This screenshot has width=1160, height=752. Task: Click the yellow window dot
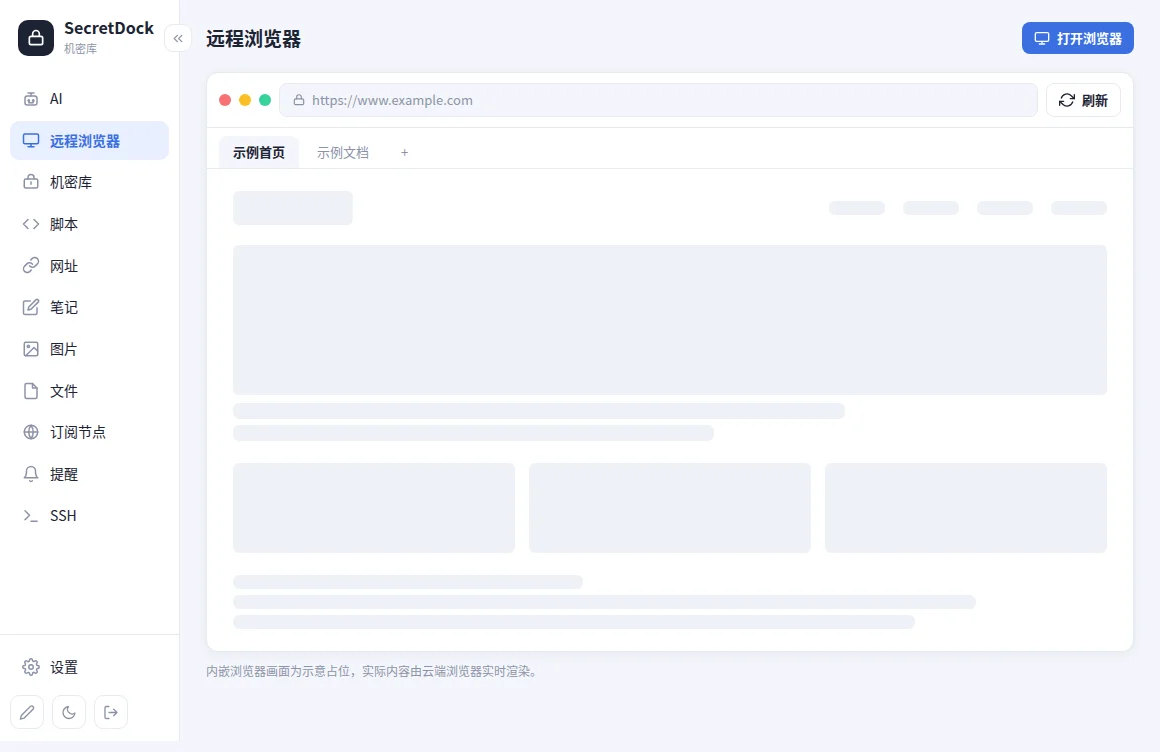pos(245,100)
